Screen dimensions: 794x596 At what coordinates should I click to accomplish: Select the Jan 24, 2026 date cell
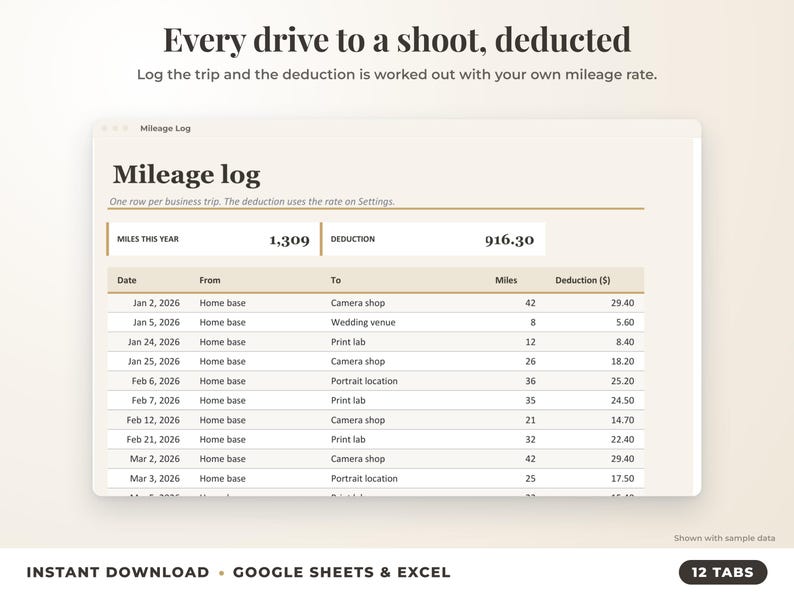pos(153,342)
